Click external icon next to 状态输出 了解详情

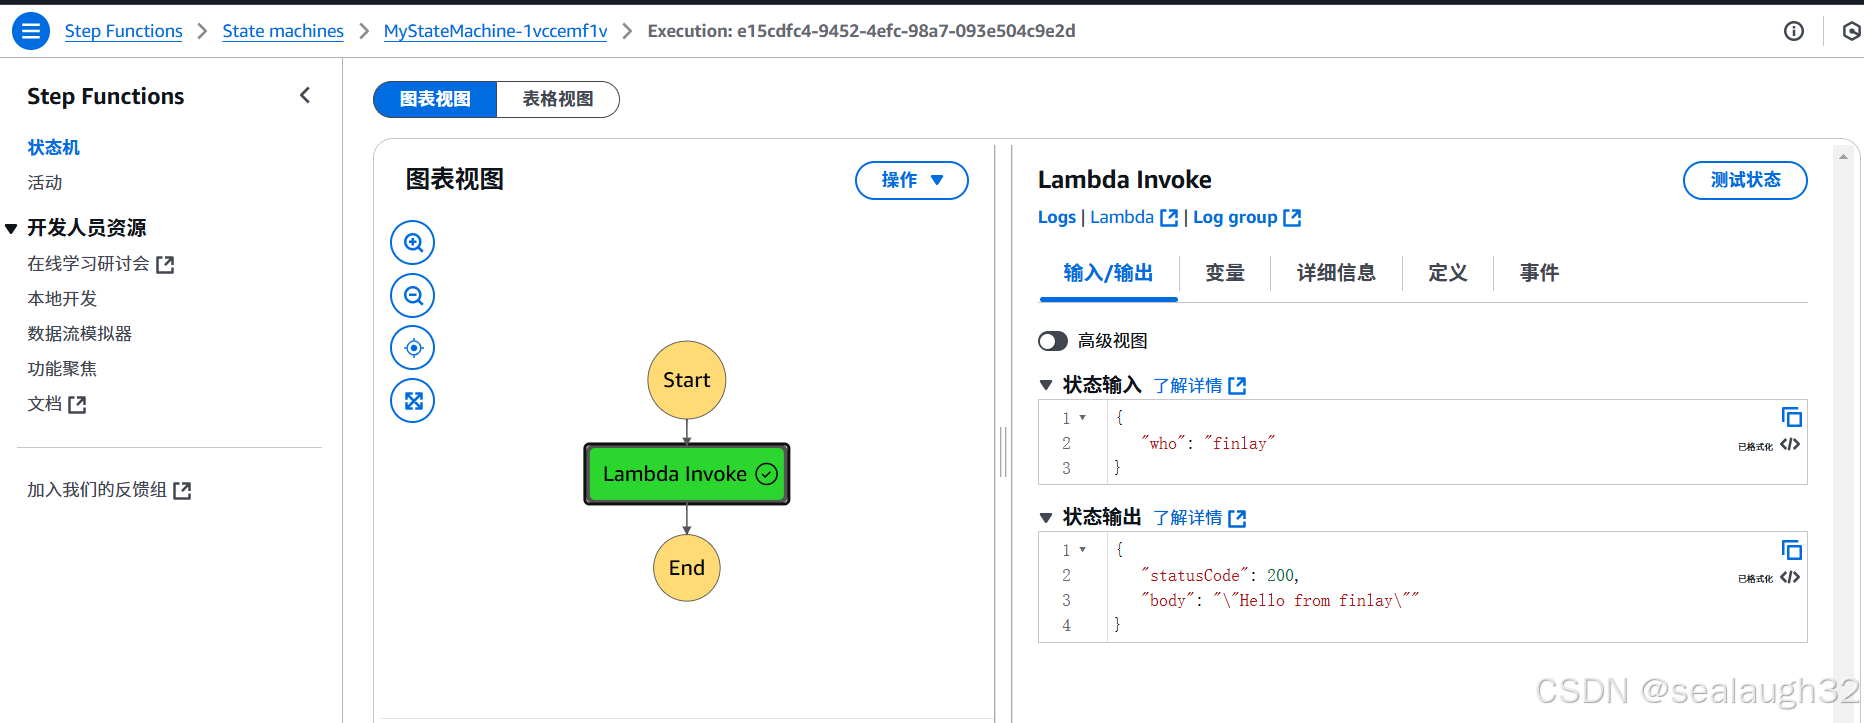coord(1237,518)
